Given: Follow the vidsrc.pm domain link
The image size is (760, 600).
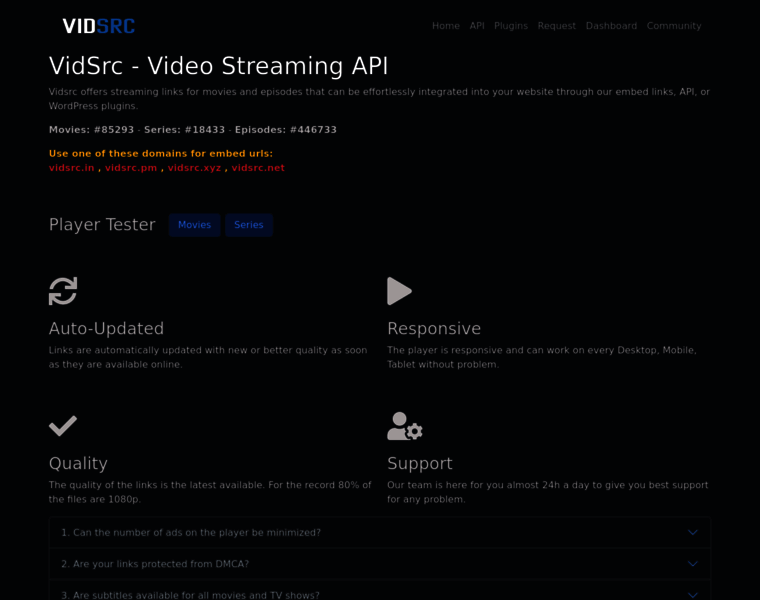Looking at the screenshot, I should (131, 168).
